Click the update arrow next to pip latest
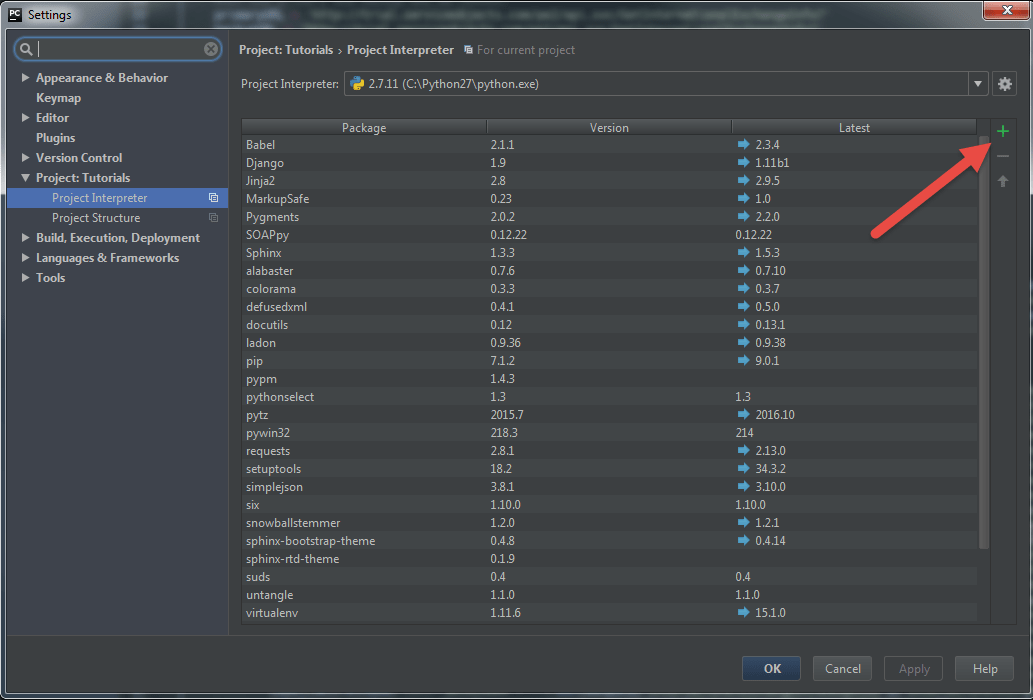 (744, 360)
